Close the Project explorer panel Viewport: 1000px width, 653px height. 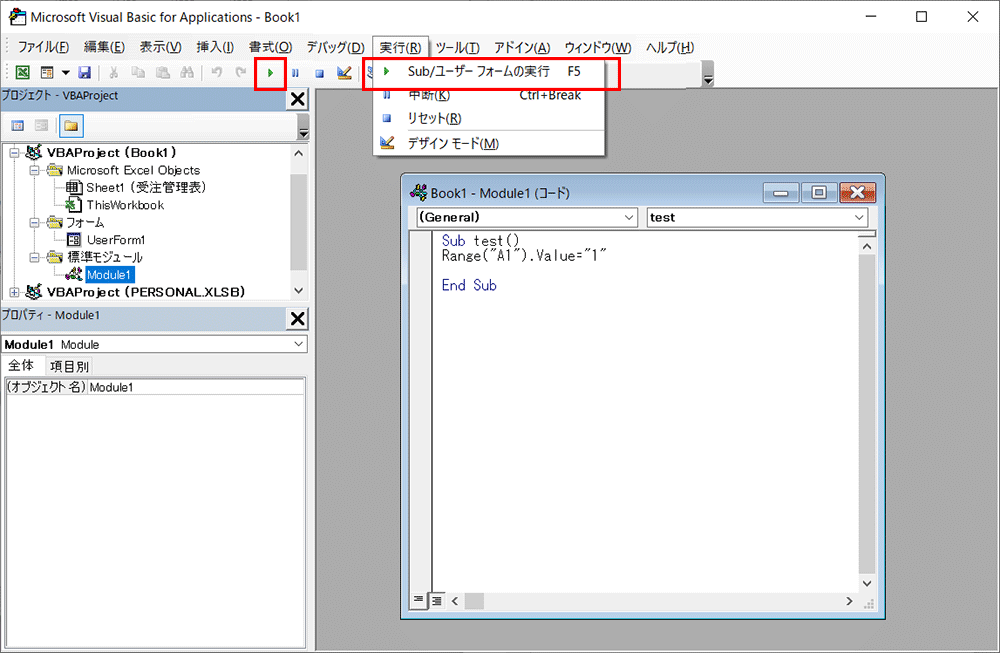click(297, 98)
